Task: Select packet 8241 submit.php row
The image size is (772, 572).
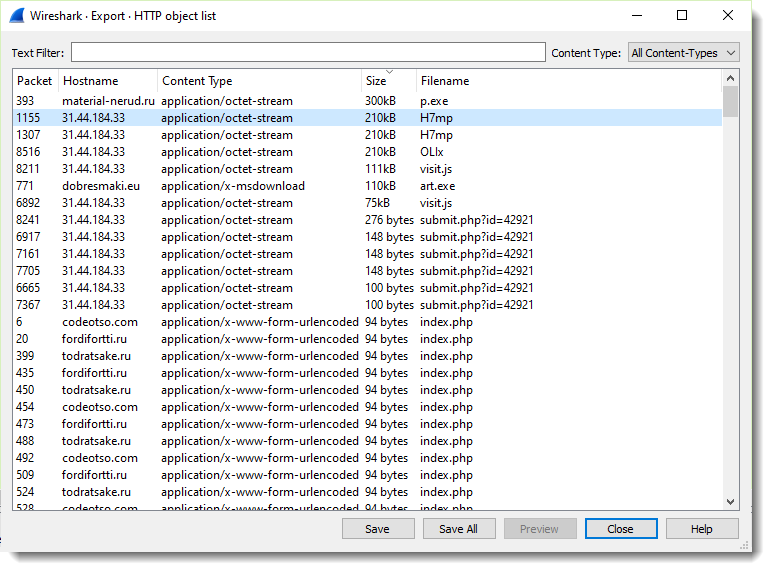Action: (x=367, y=220)
